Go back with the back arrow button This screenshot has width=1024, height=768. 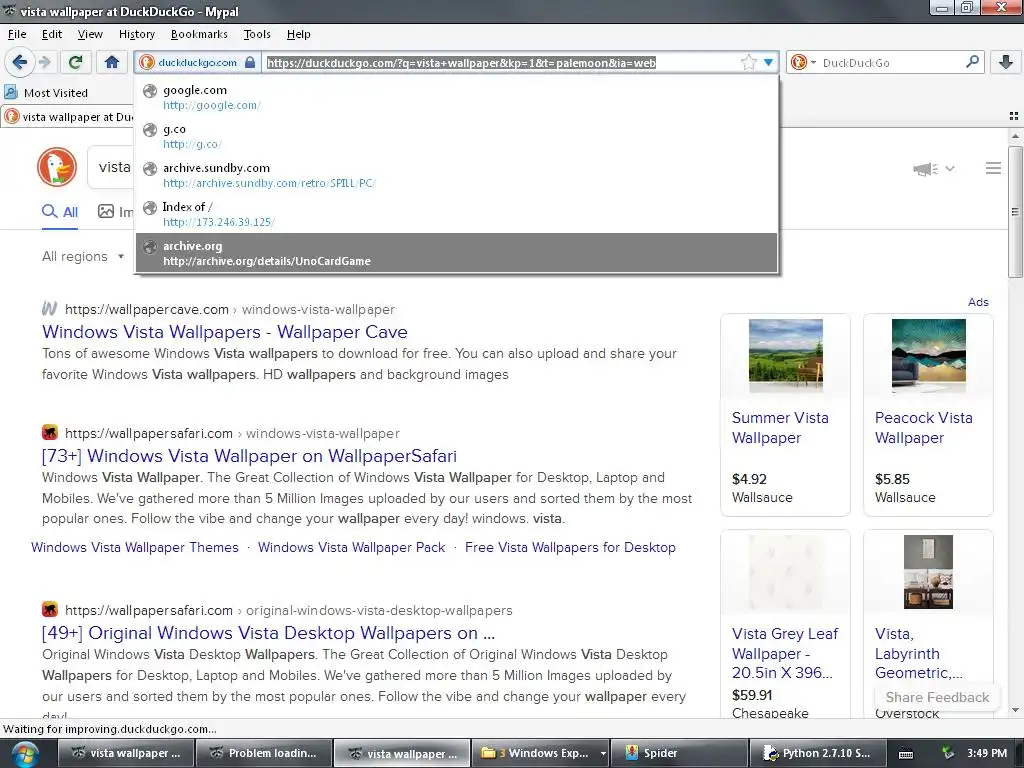20,62
